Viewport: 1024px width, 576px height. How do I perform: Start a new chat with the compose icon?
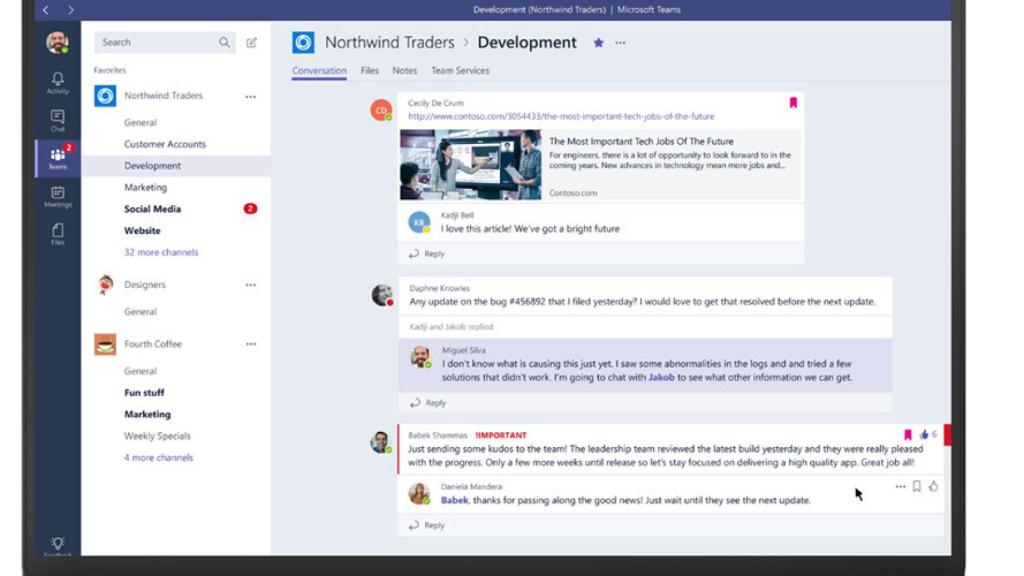pos(252,42)
